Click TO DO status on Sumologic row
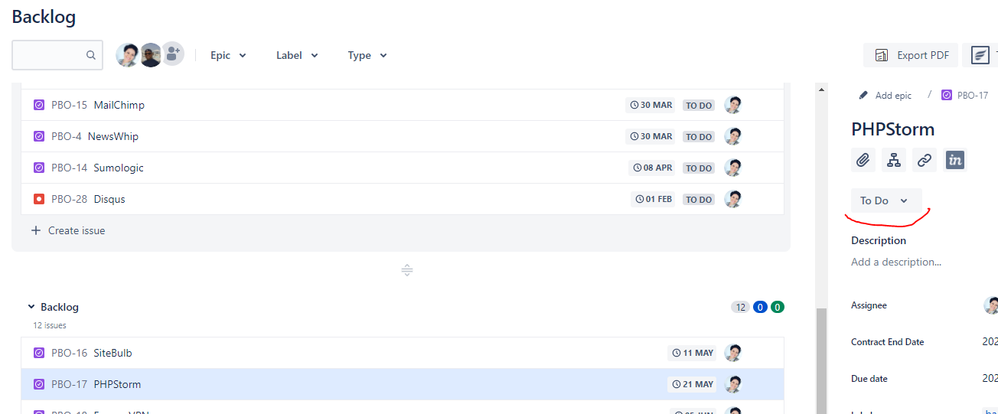The height and width of the screenshot is (414, 998). (x=698, y=169)
